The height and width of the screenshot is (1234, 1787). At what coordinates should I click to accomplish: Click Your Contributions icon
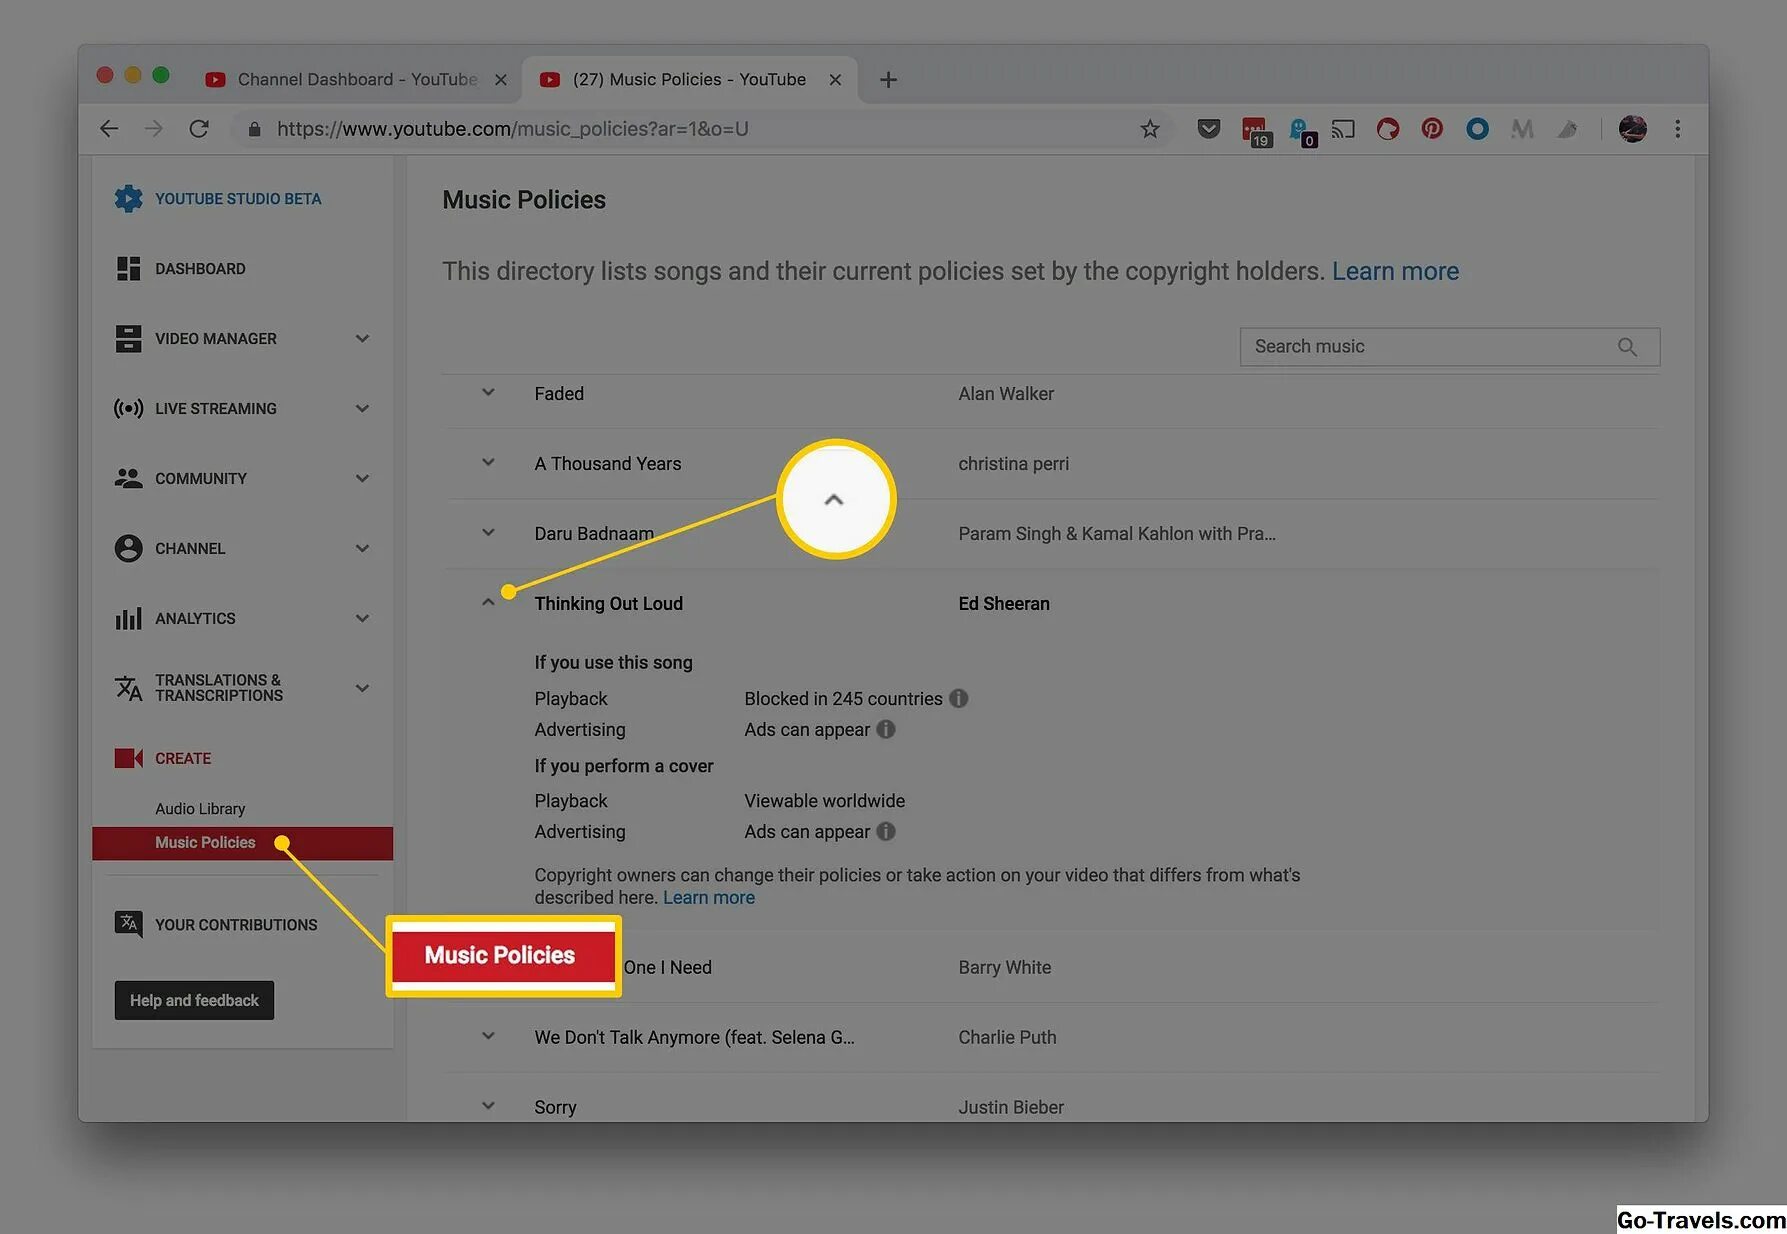(x=128, y=923)
